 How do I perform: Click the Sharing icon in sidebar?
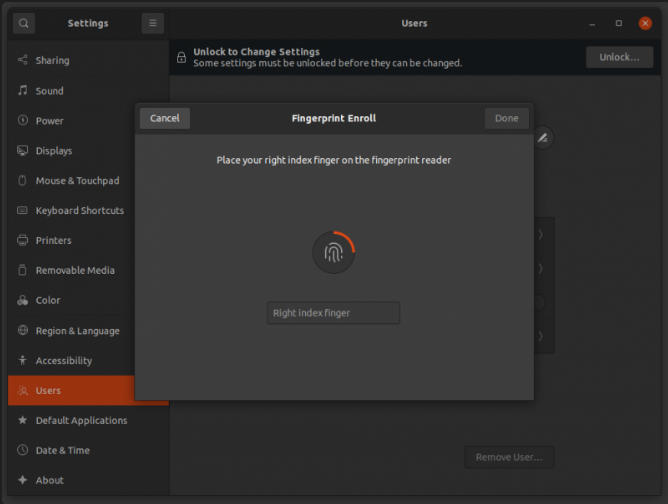23,60
